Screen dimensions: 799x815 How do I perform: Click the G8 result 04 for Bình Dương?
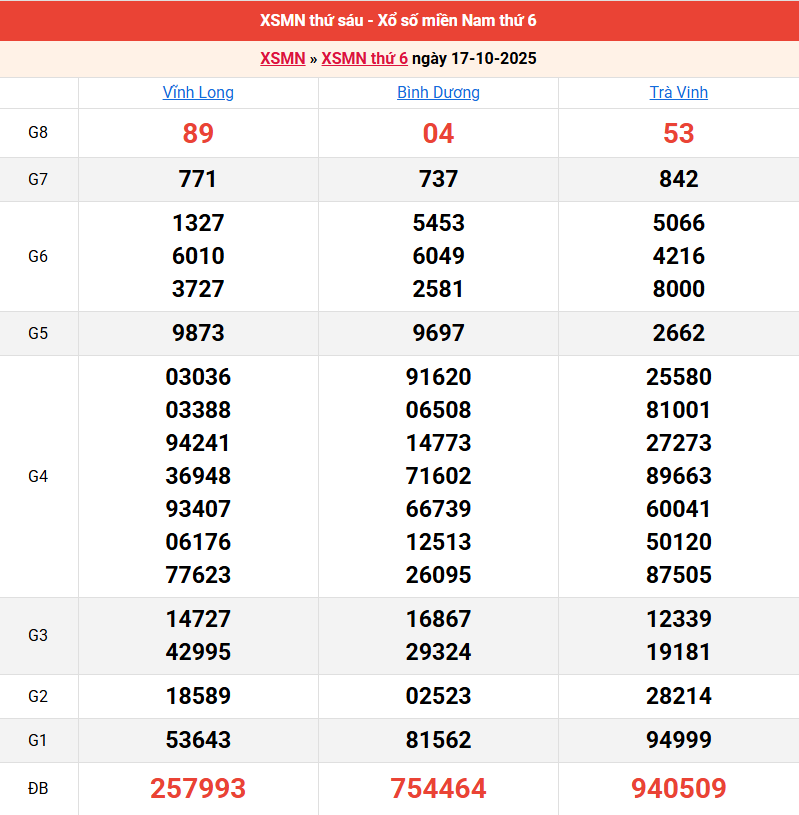coord(438,133)
